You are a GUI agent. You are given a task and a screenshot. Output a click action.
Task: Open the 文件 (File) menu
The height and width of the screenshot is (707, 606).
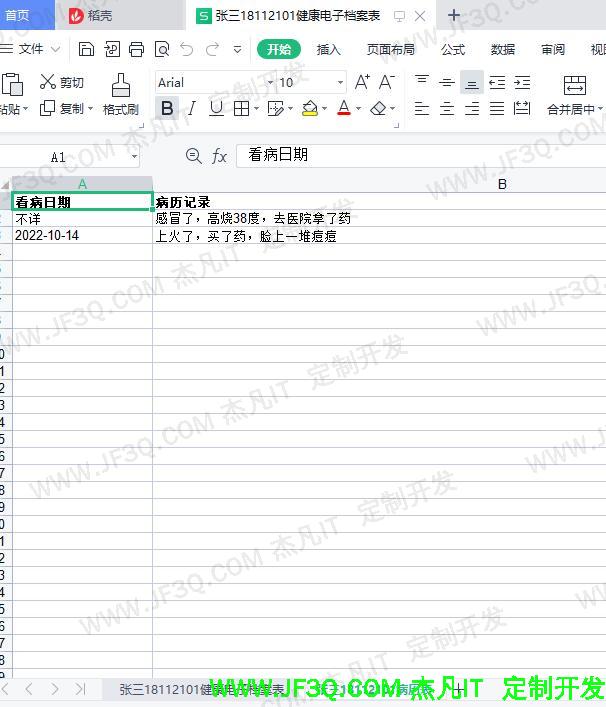30,49
